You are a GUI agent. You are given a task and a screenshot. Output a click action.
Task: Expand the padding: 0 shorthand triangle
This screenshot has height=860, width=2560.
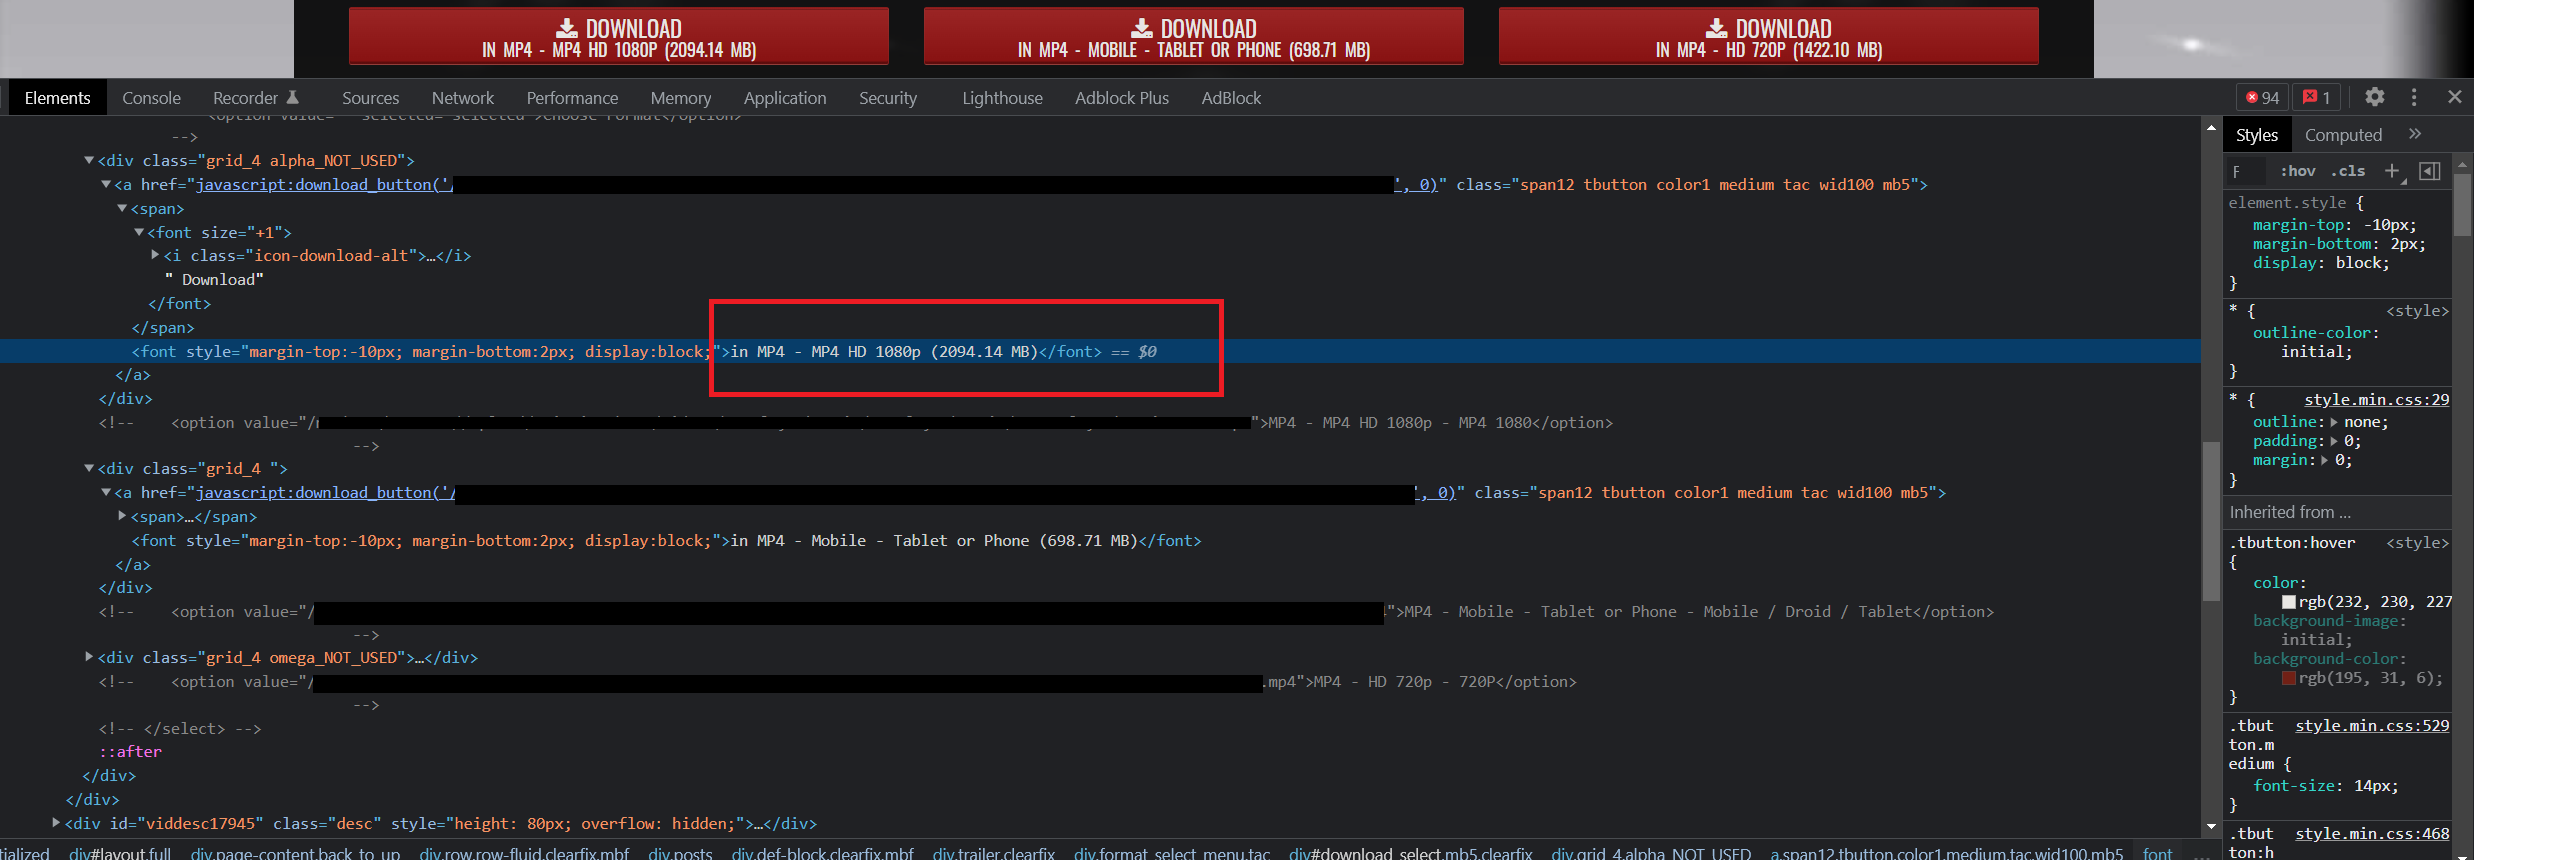click(2334, 441)
